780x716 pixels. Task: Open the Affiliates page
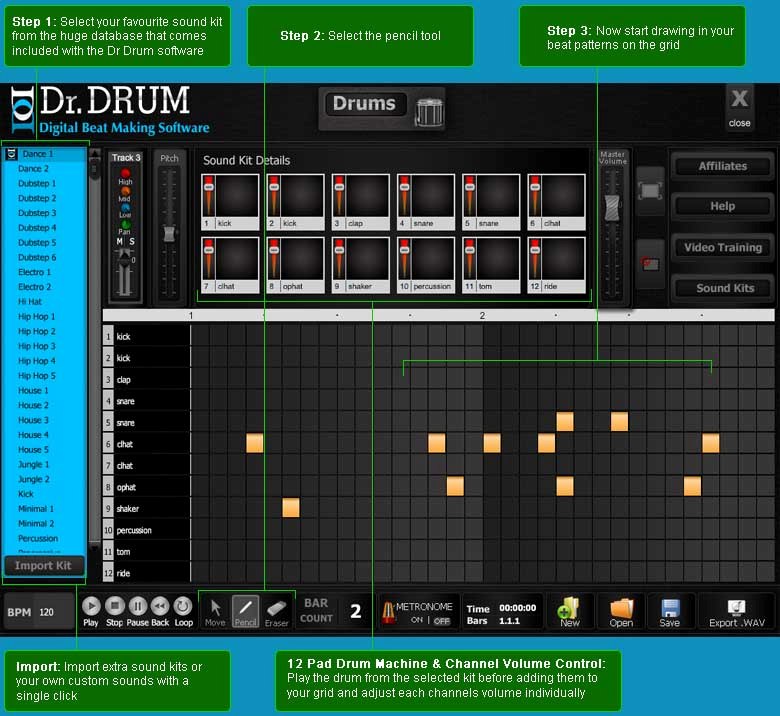722,166
